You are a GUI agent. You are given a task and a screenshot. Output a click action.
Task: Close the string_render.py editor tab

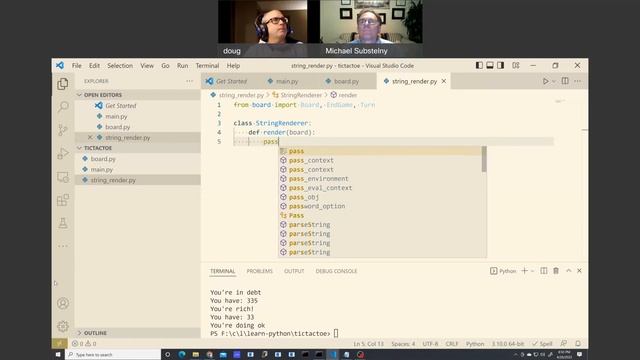point(444,81)
